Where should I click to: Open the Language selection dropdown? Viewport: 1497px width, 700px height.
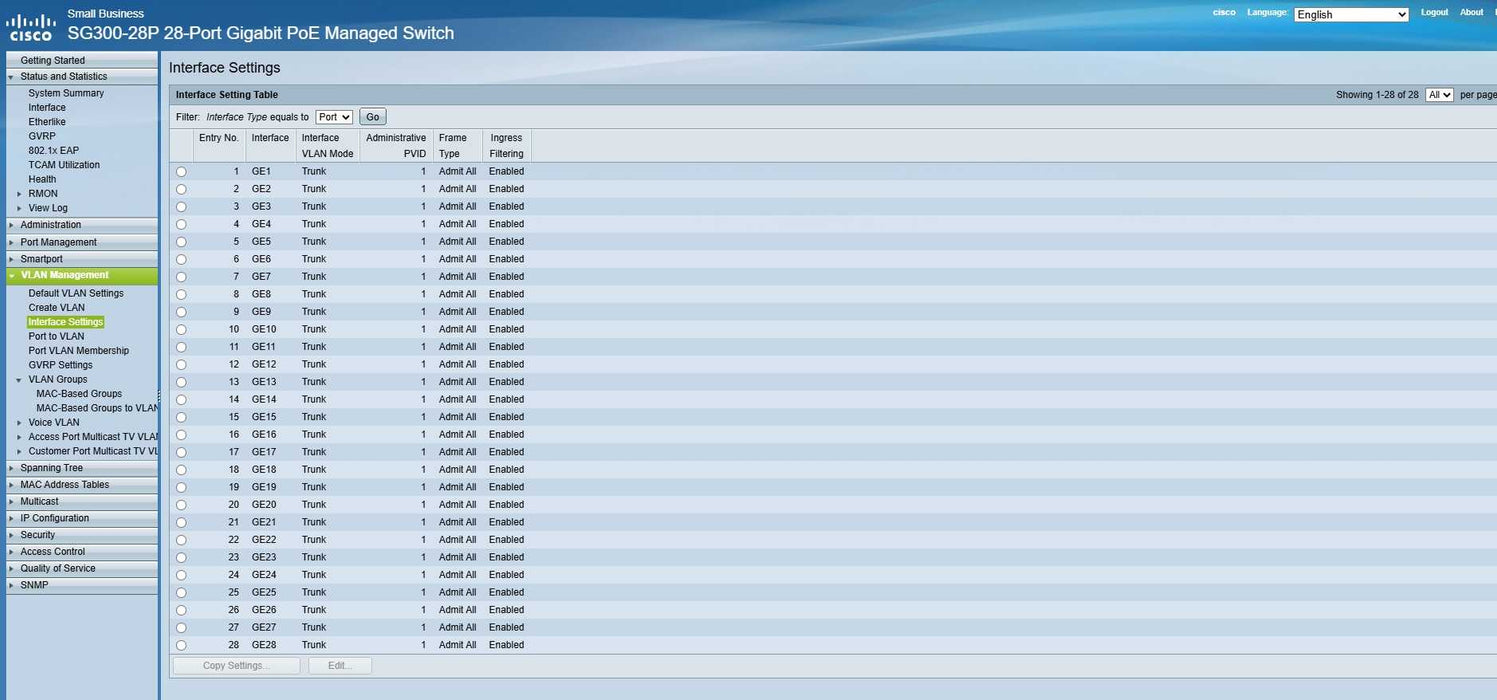[1351, 14]
